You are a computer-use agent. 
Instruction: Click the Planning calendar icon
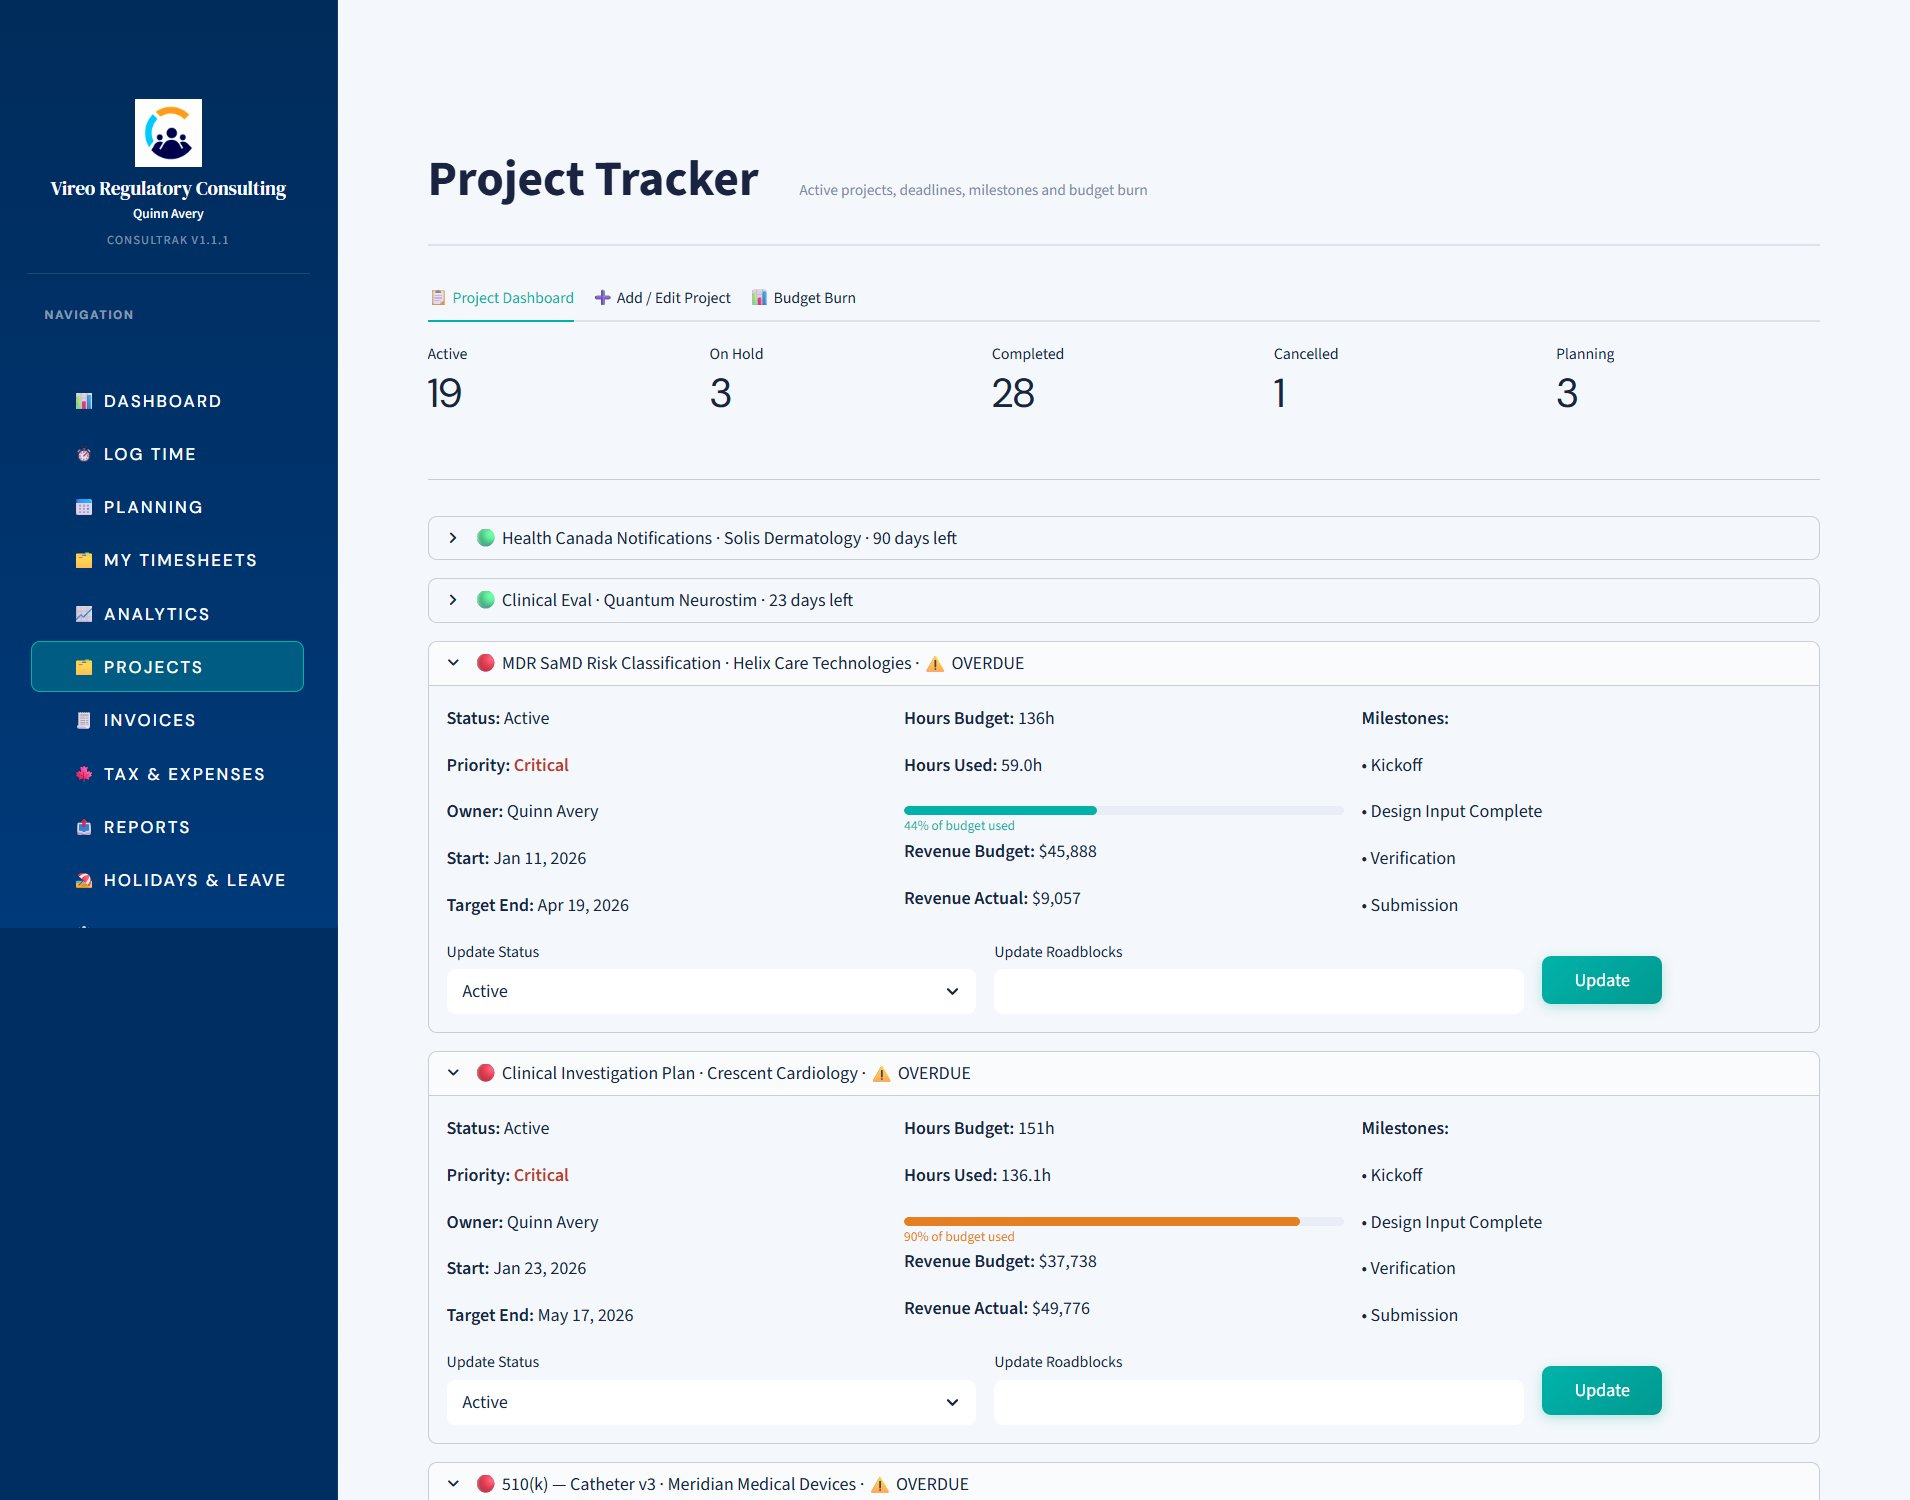(84, 507)
